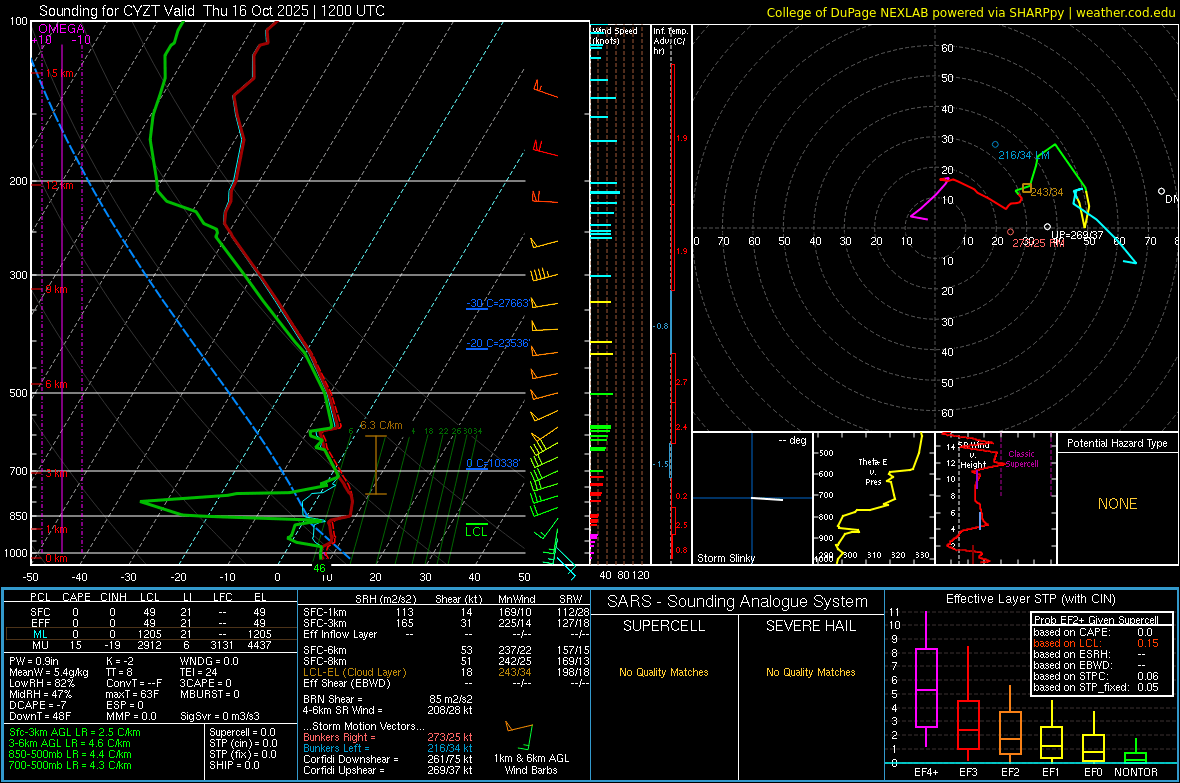Click No Quality Matches under SUPERCELL
1180x783 pixels.
[664, 672]
